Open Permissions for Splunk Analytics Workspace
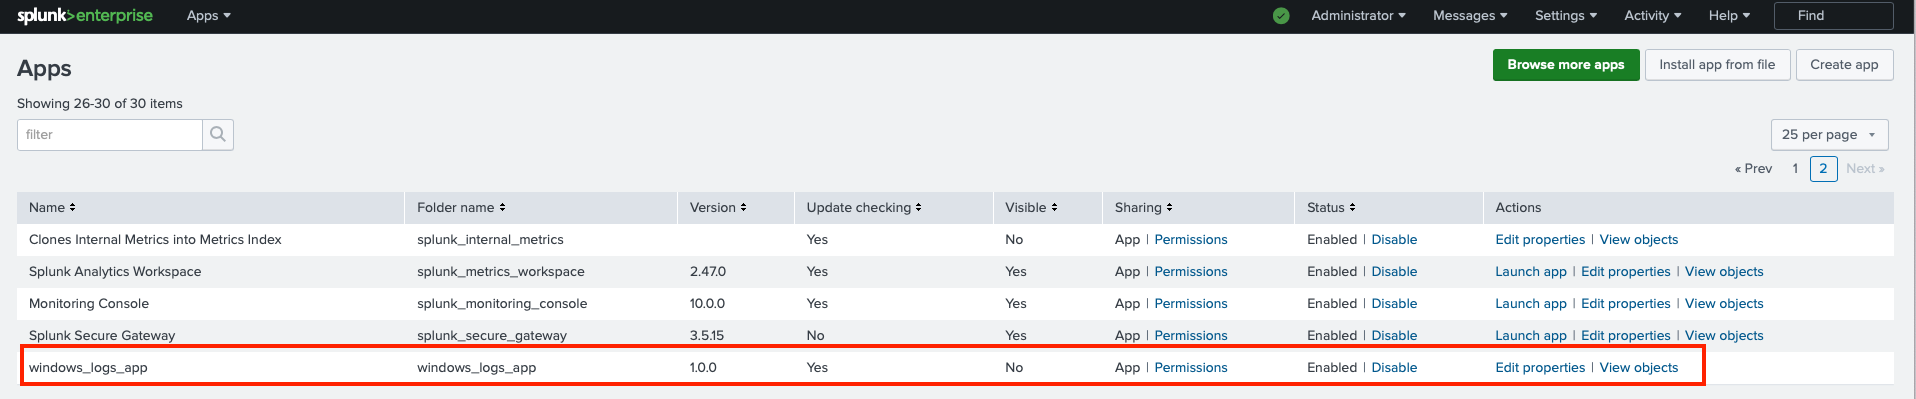This screenshot has width=1916, height=399. click(x=1190, y=271)
